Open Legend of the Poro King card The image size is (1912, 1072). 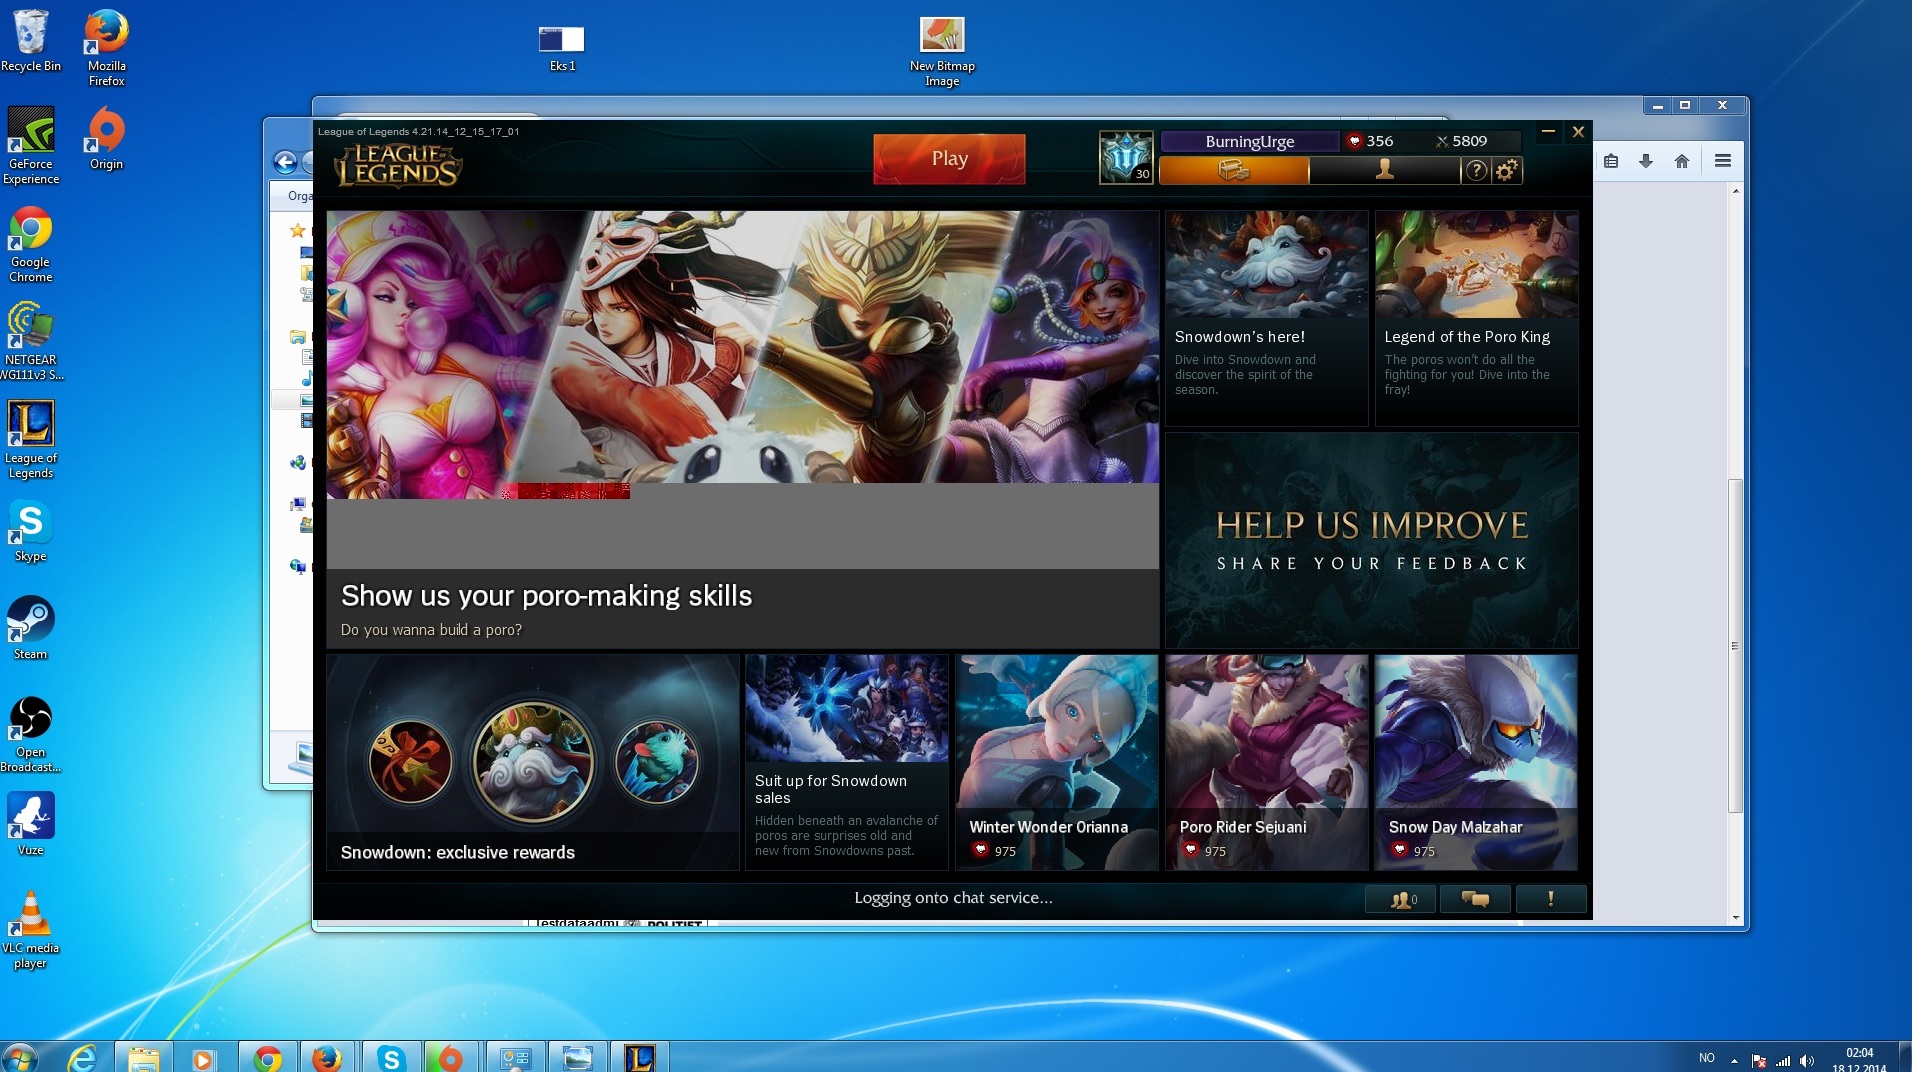(1476, 319)
